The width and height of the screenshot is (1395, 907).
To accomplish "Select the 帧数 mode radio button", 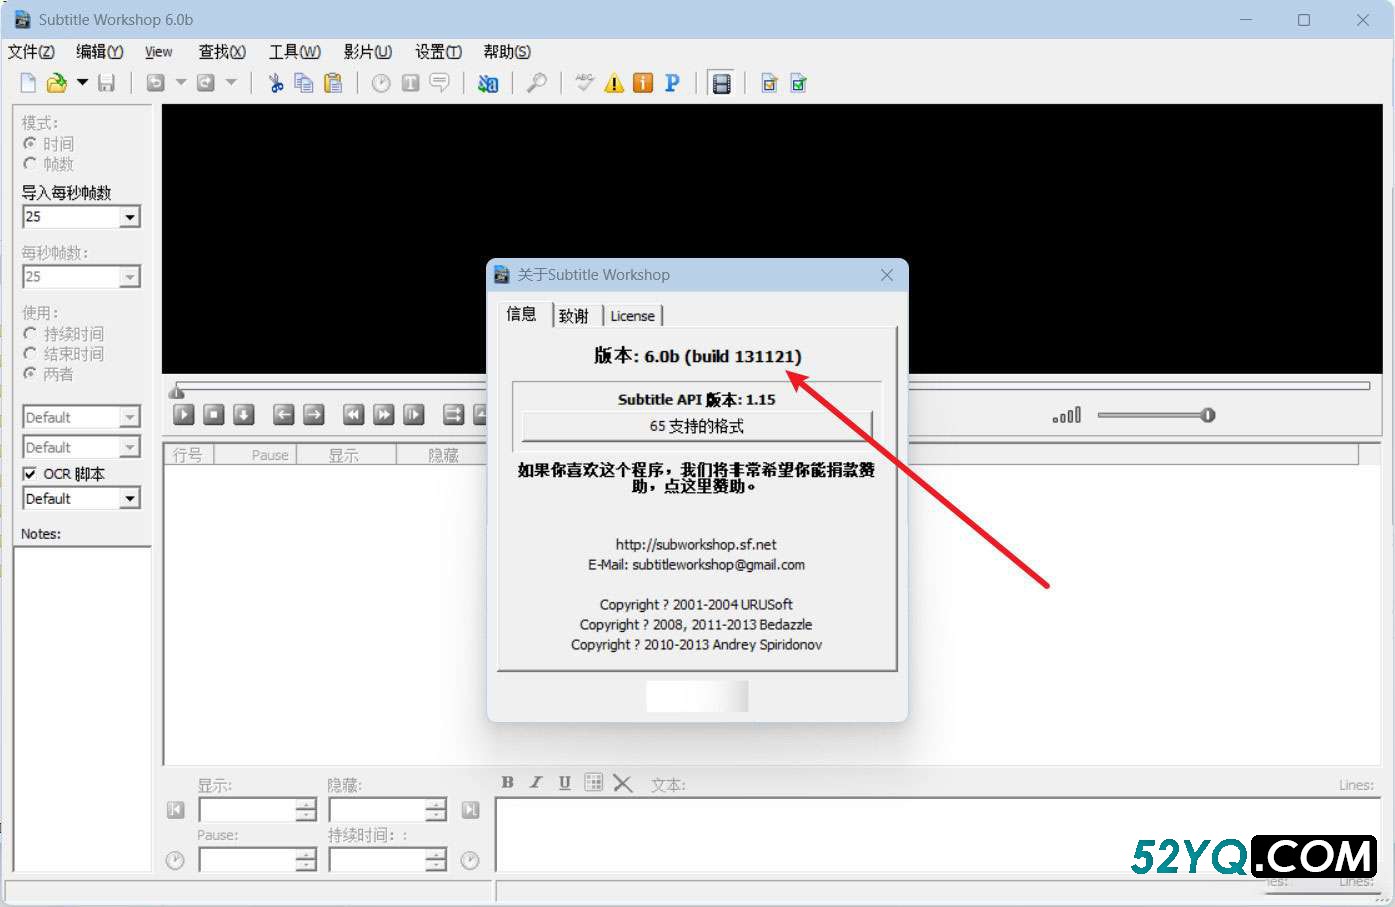I will 30,164.
